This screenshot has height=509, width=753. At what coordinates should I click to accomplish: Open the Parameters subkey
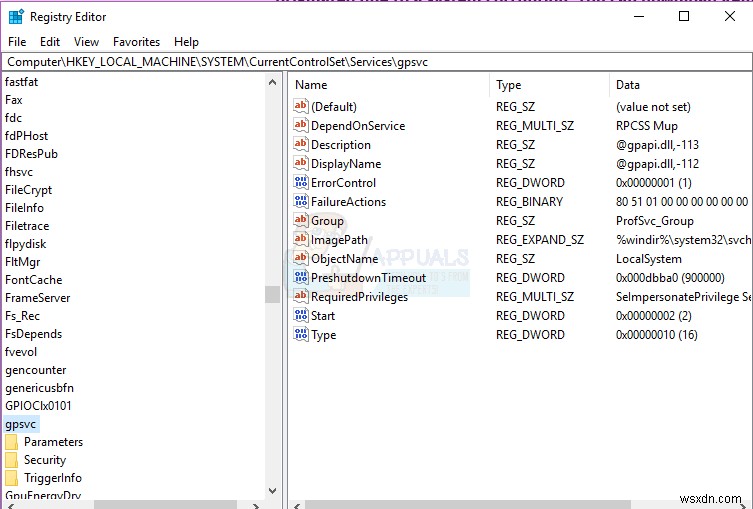53,442
